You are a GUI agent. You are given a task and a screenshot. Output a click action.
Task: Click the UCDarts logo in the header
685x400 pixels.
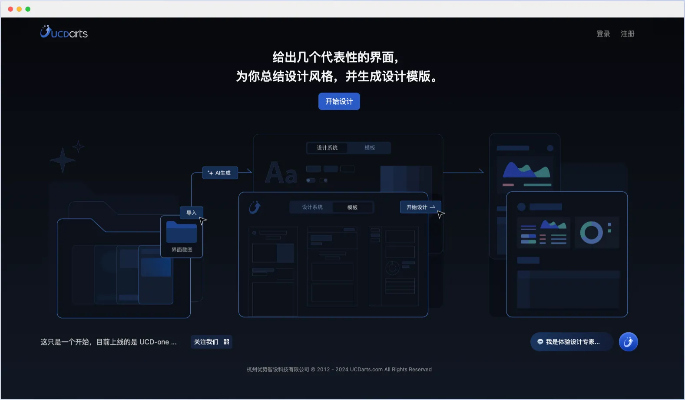(64, 33)
